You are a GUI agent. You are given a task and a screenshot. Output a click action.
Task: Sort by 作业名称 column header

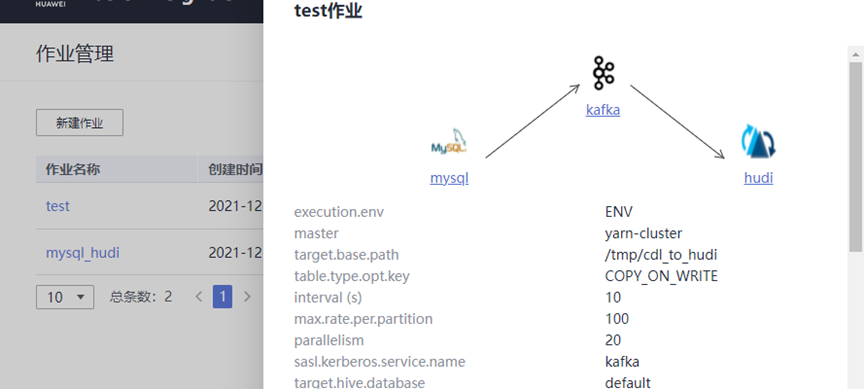click(72, 169)
